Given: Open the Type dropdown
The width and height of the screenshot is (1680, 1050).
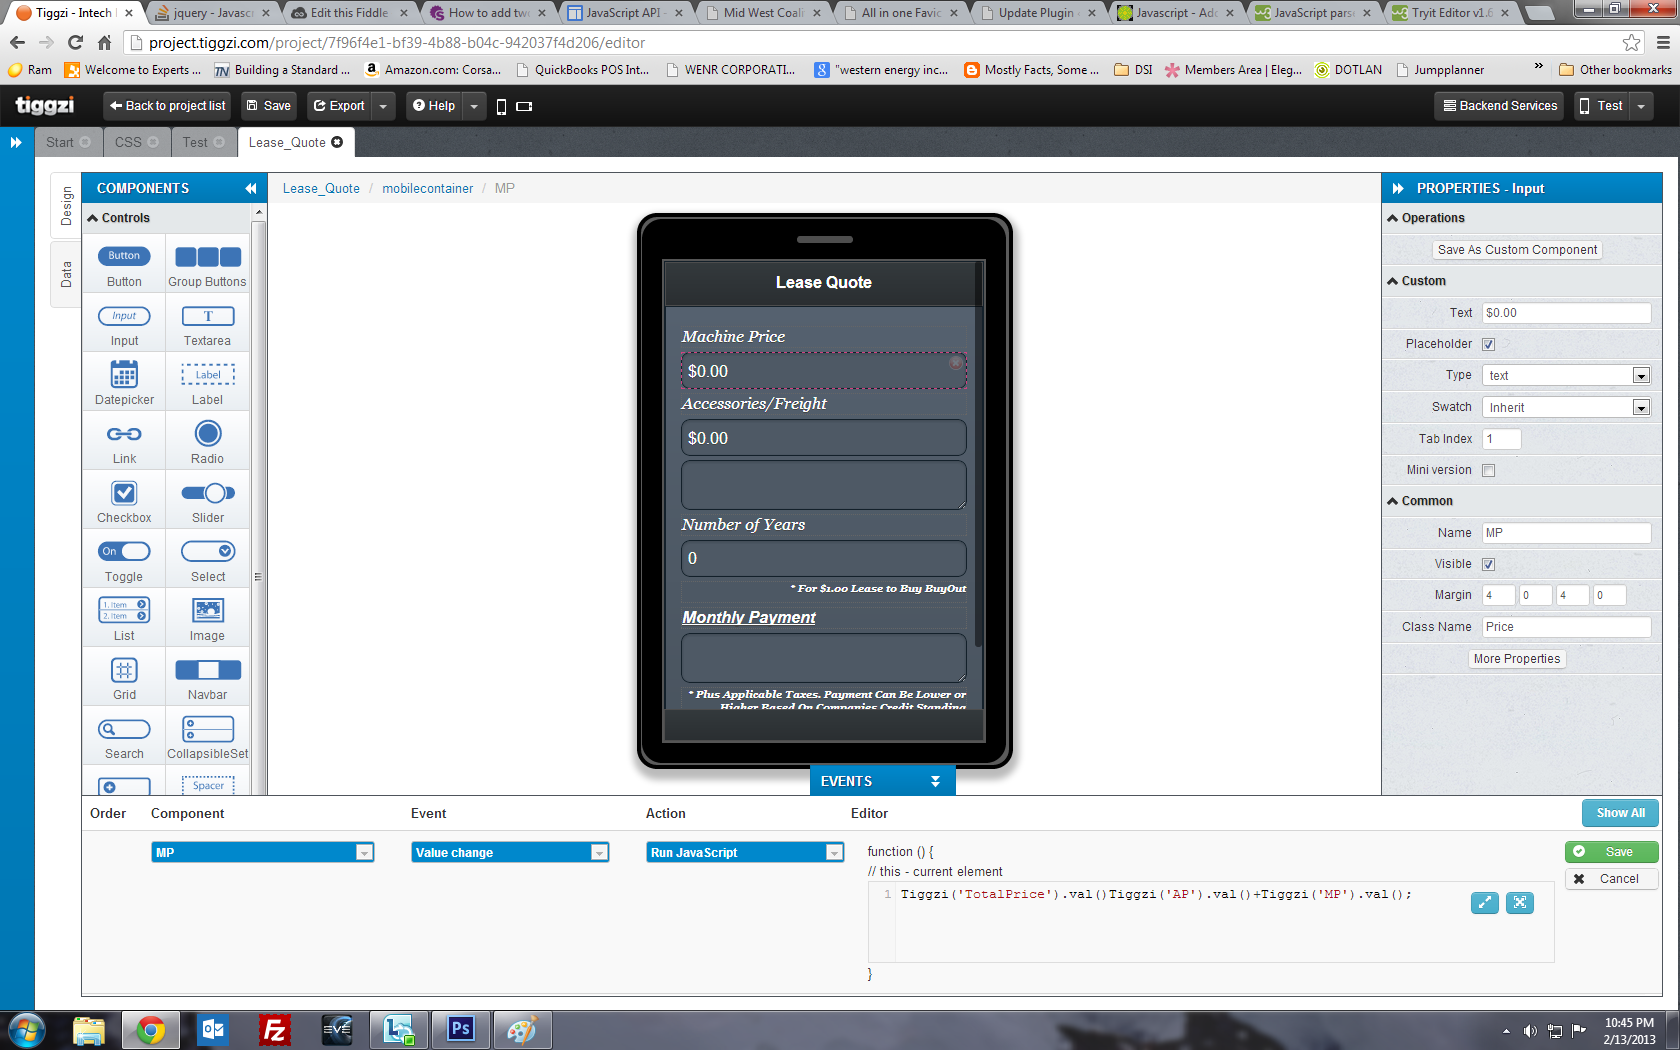Looking at the screenshot, I should click(1566, 376).
